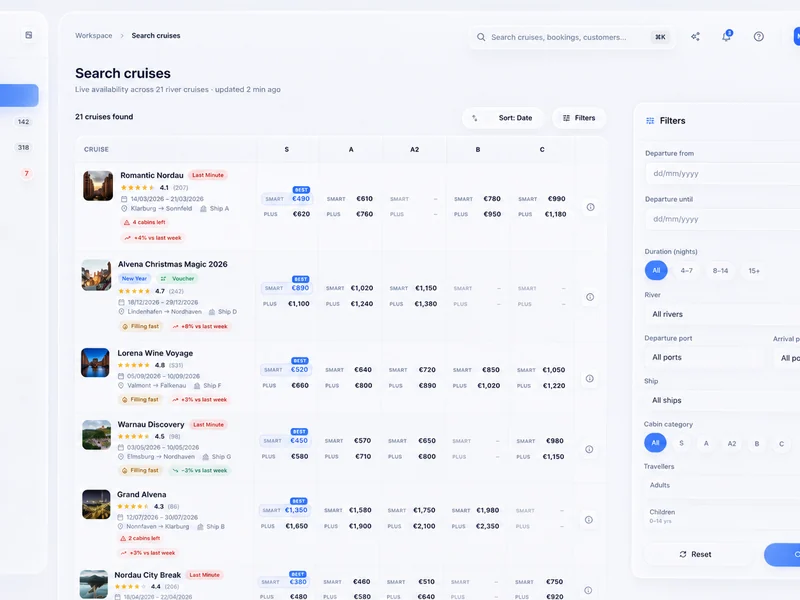Open the help question mark icon
Image resolution: width=800 pixels, height=600 pixels.
coord(759,36)
